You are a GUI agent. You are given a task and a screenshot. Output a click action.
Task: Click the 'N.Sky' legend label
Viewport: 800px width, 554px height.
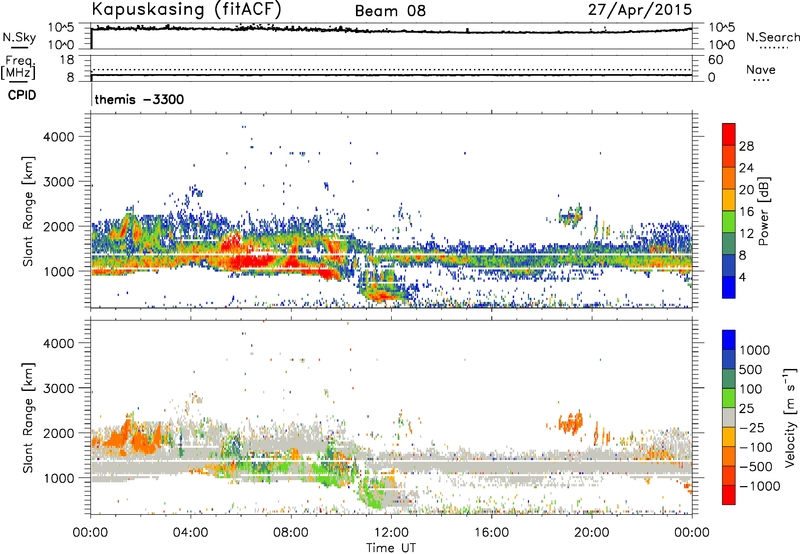19,37
